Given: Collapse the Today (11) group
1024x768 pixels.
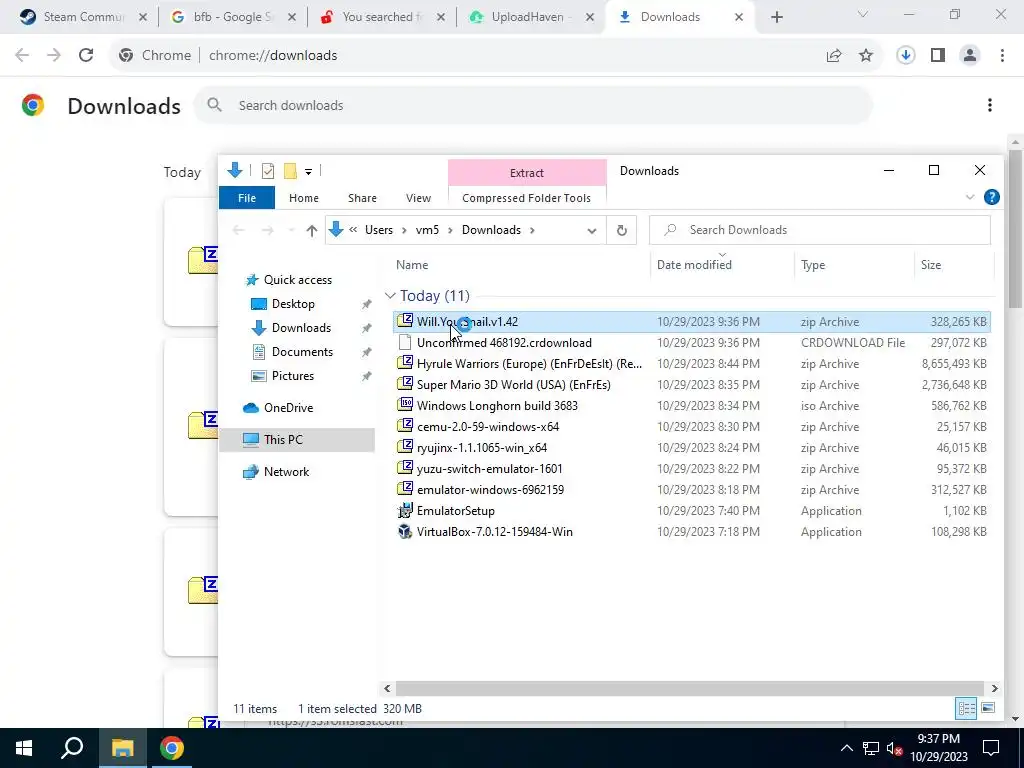Looking at the screenshot, I should (x=390, y=296).
